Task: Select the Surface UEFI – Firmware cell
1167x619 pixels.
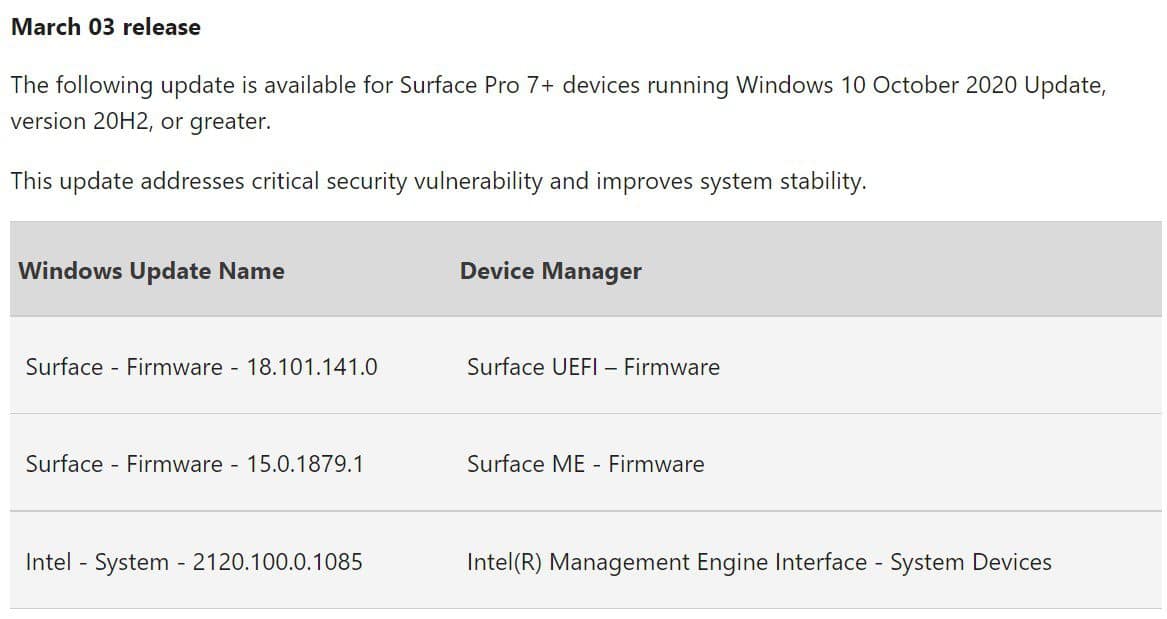Action: click(593, 367)
